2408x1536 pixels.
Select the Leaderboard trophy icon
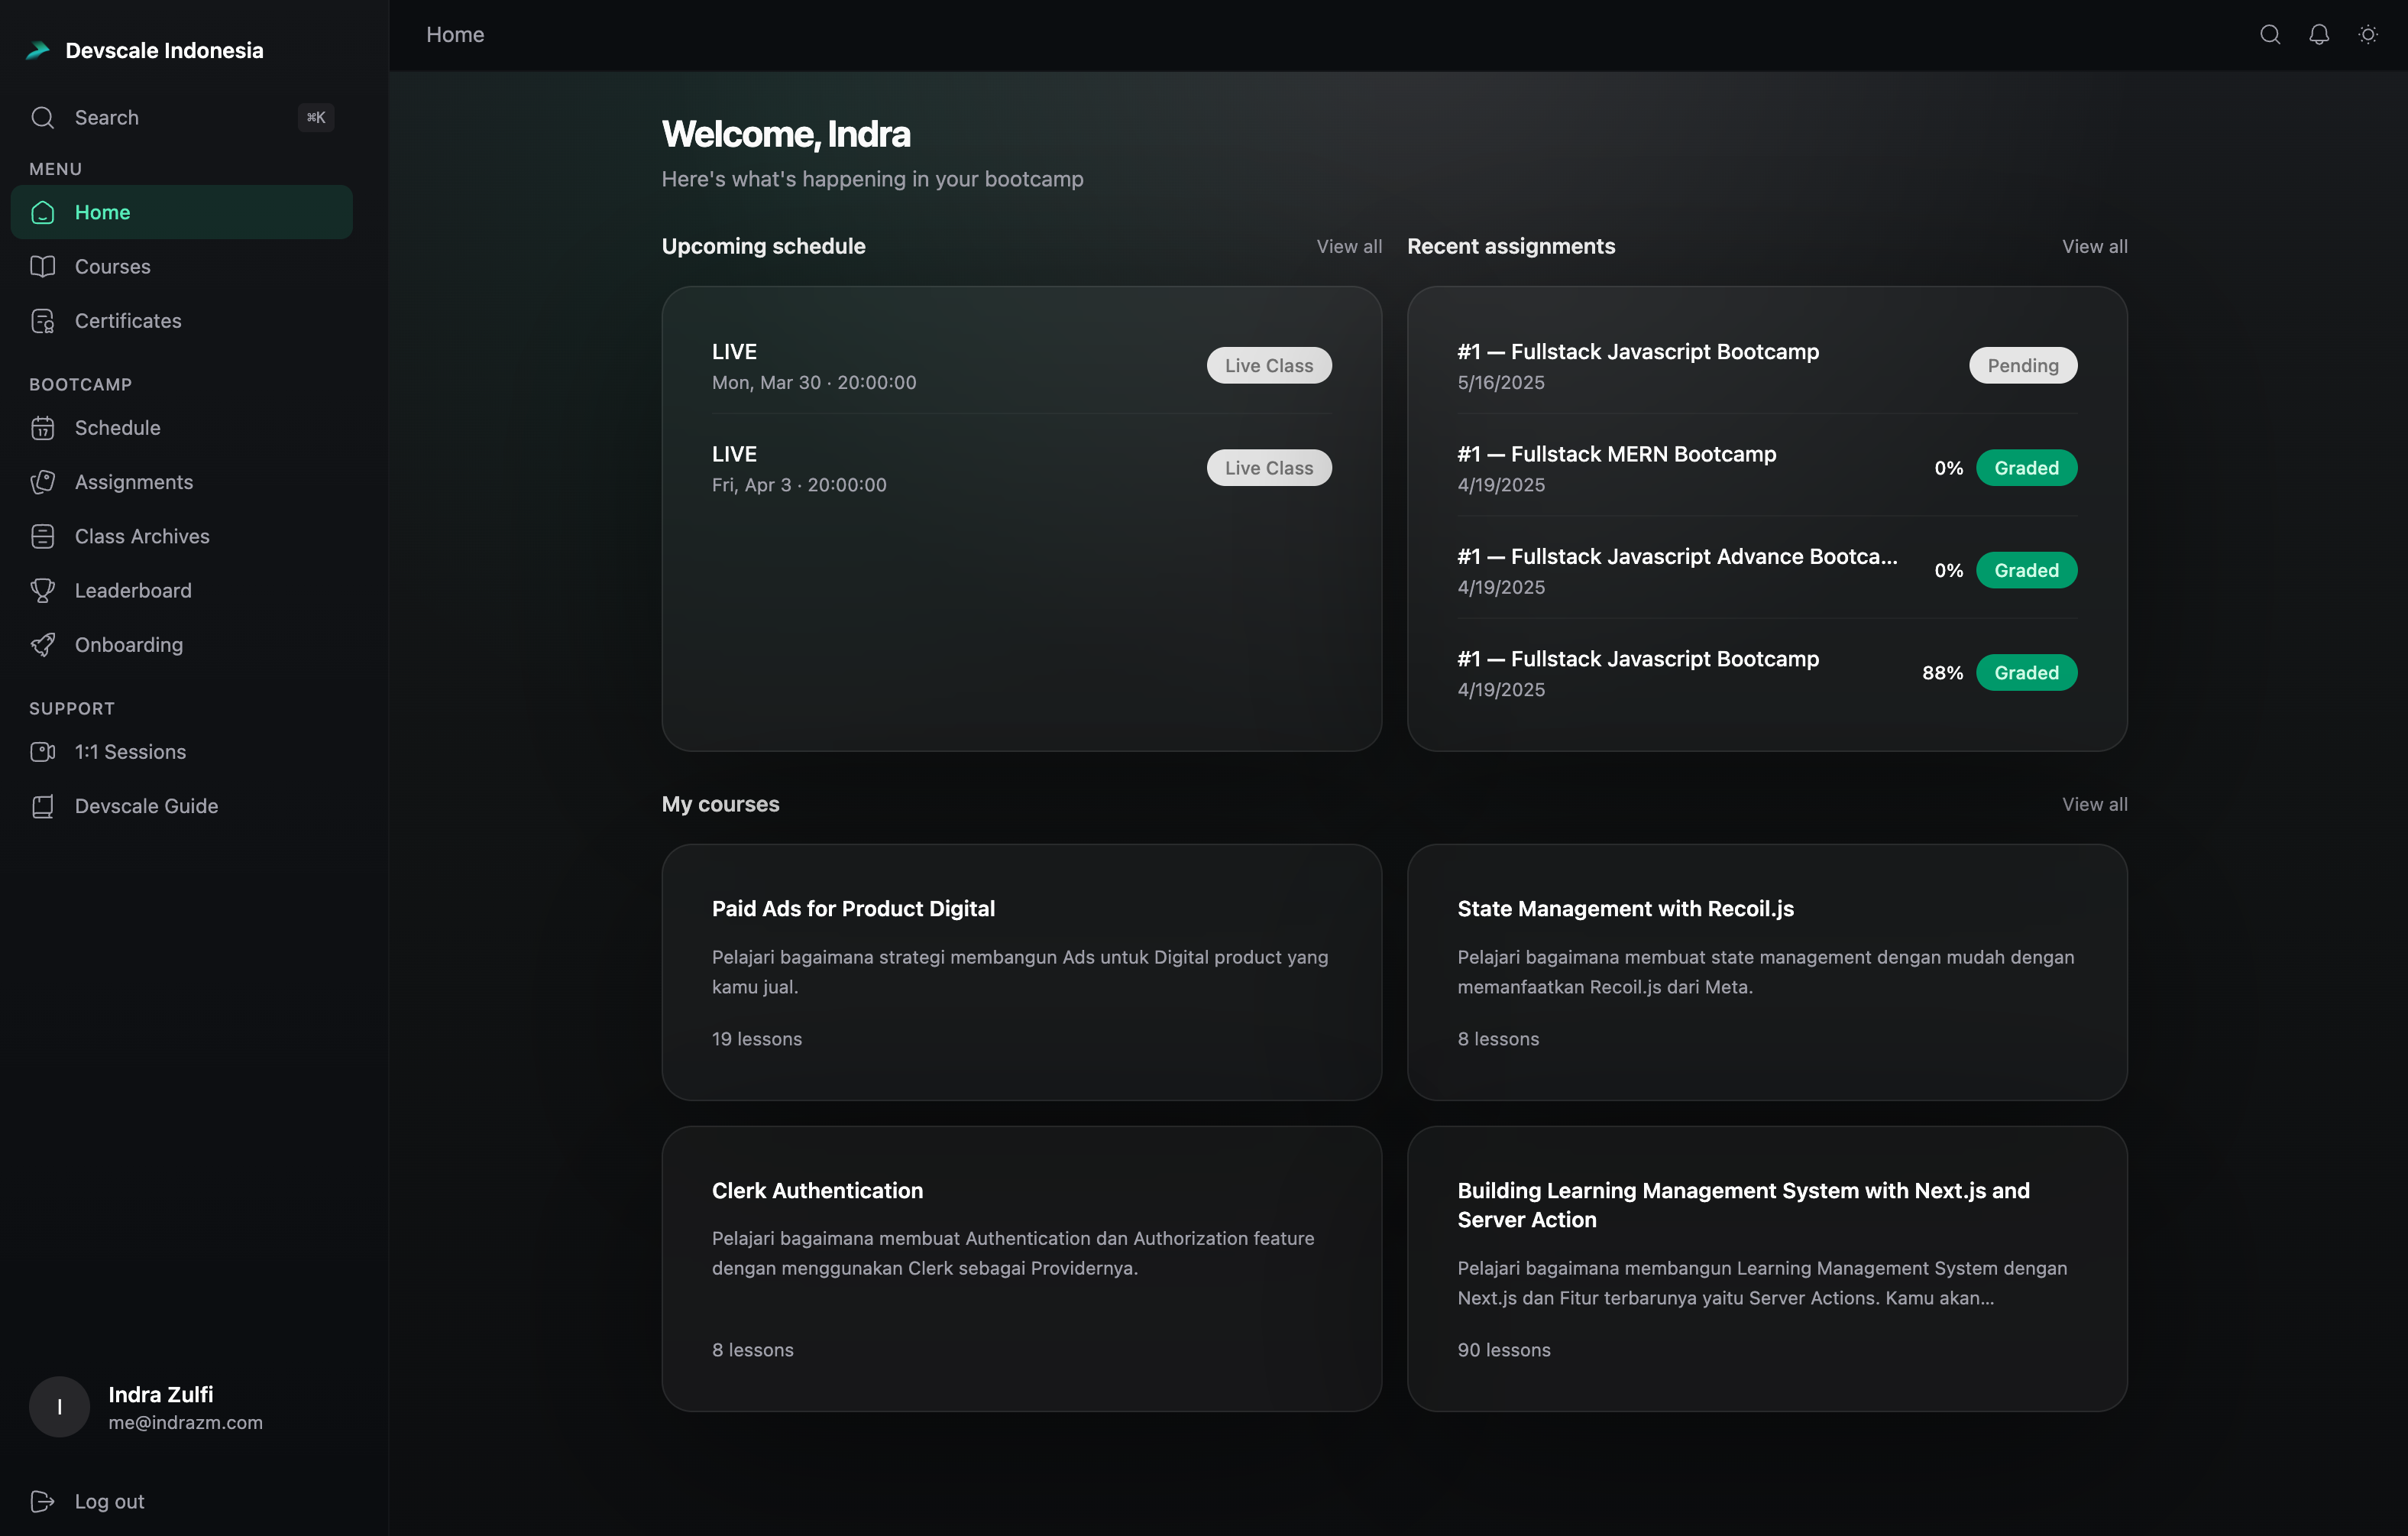[x=43, y=590]
